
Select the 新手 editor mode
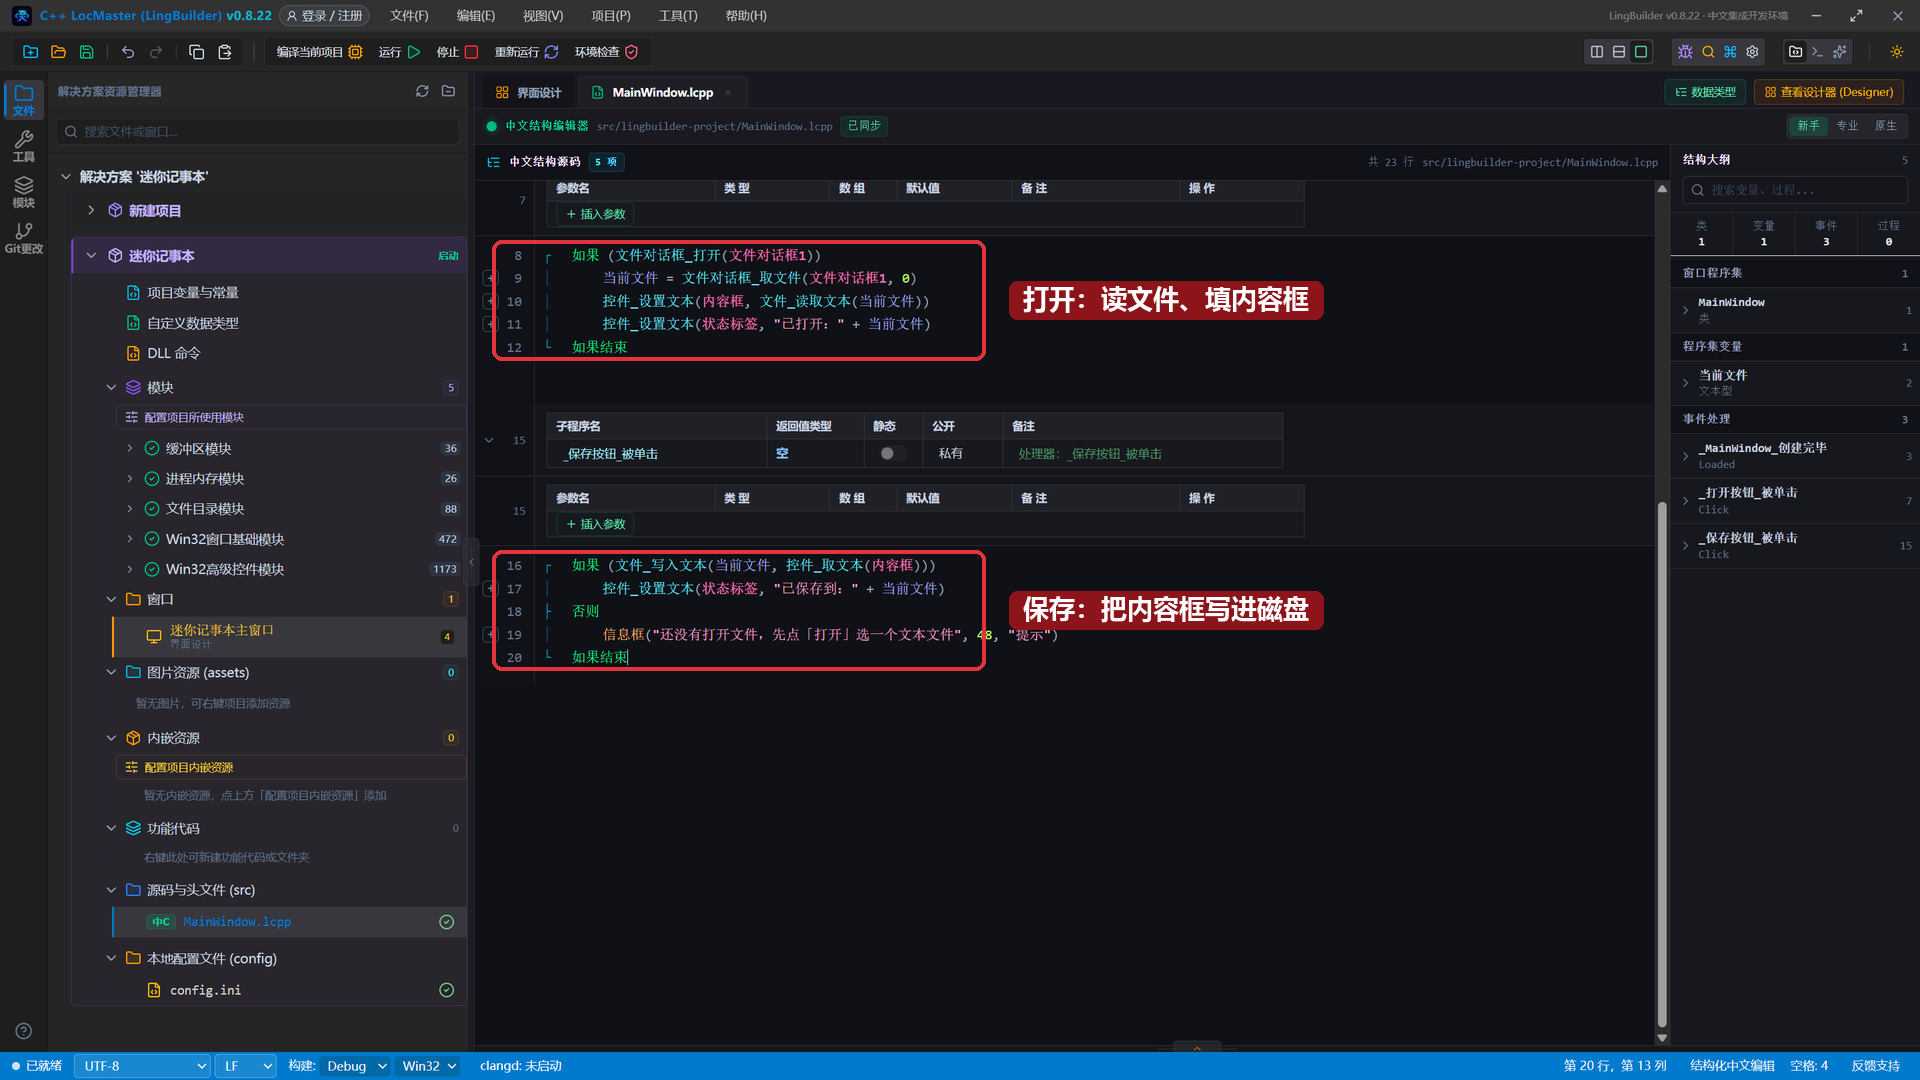(1808, 126)
